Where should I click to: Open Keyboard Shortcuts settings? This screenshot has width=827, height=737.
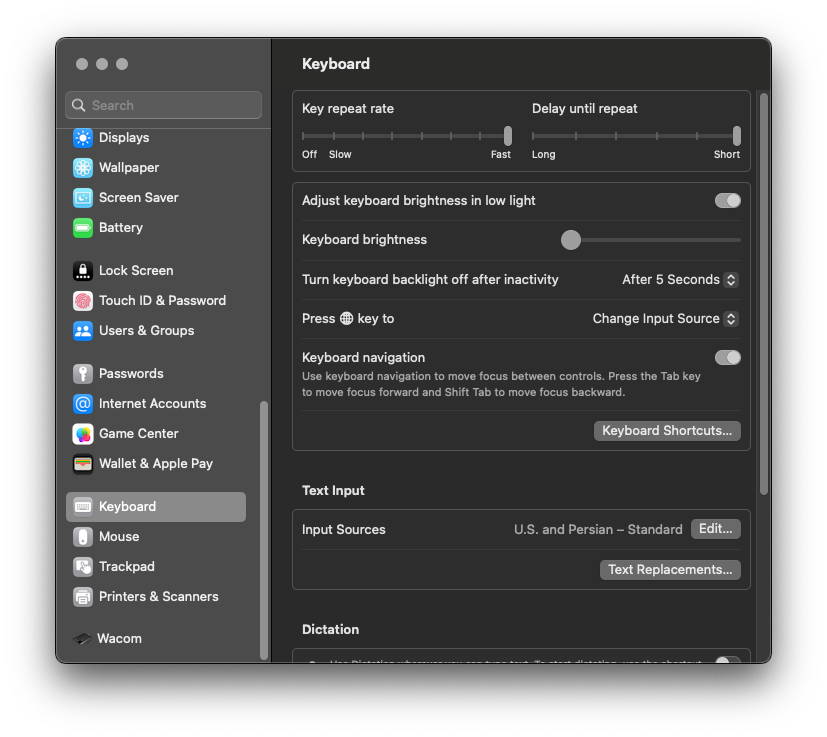click(666, 430)
